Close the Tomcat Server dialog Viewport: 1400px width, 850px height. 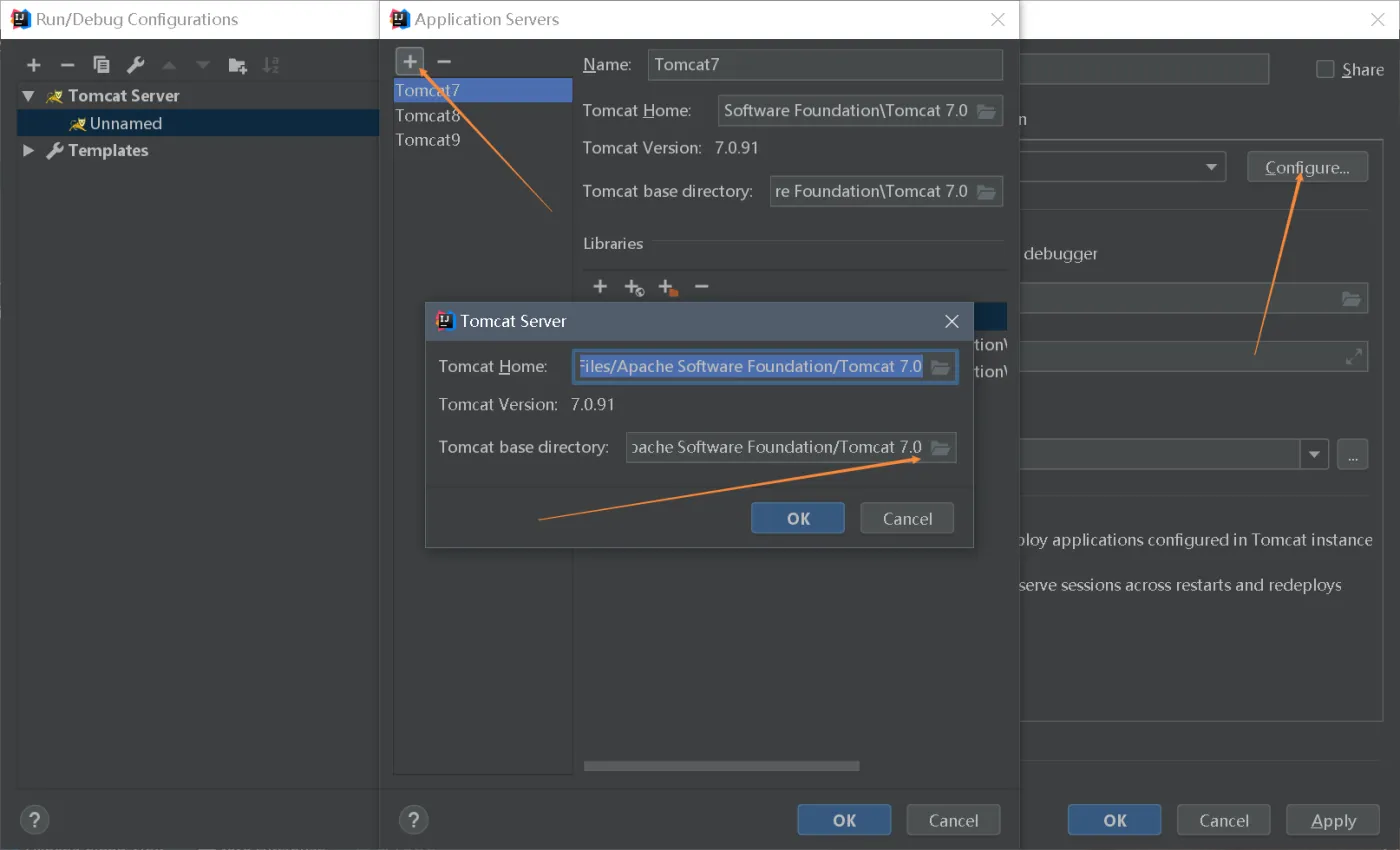[952, 321]
